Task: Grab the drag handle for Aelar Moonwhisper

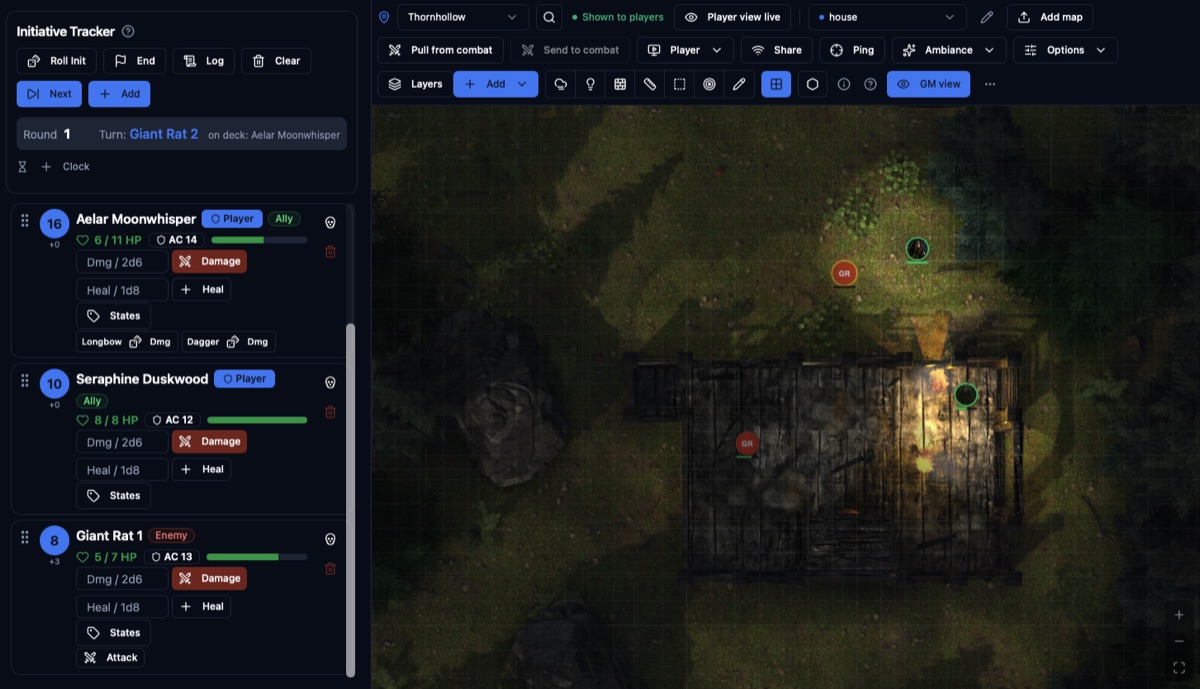Action: (x=25, y=220)
